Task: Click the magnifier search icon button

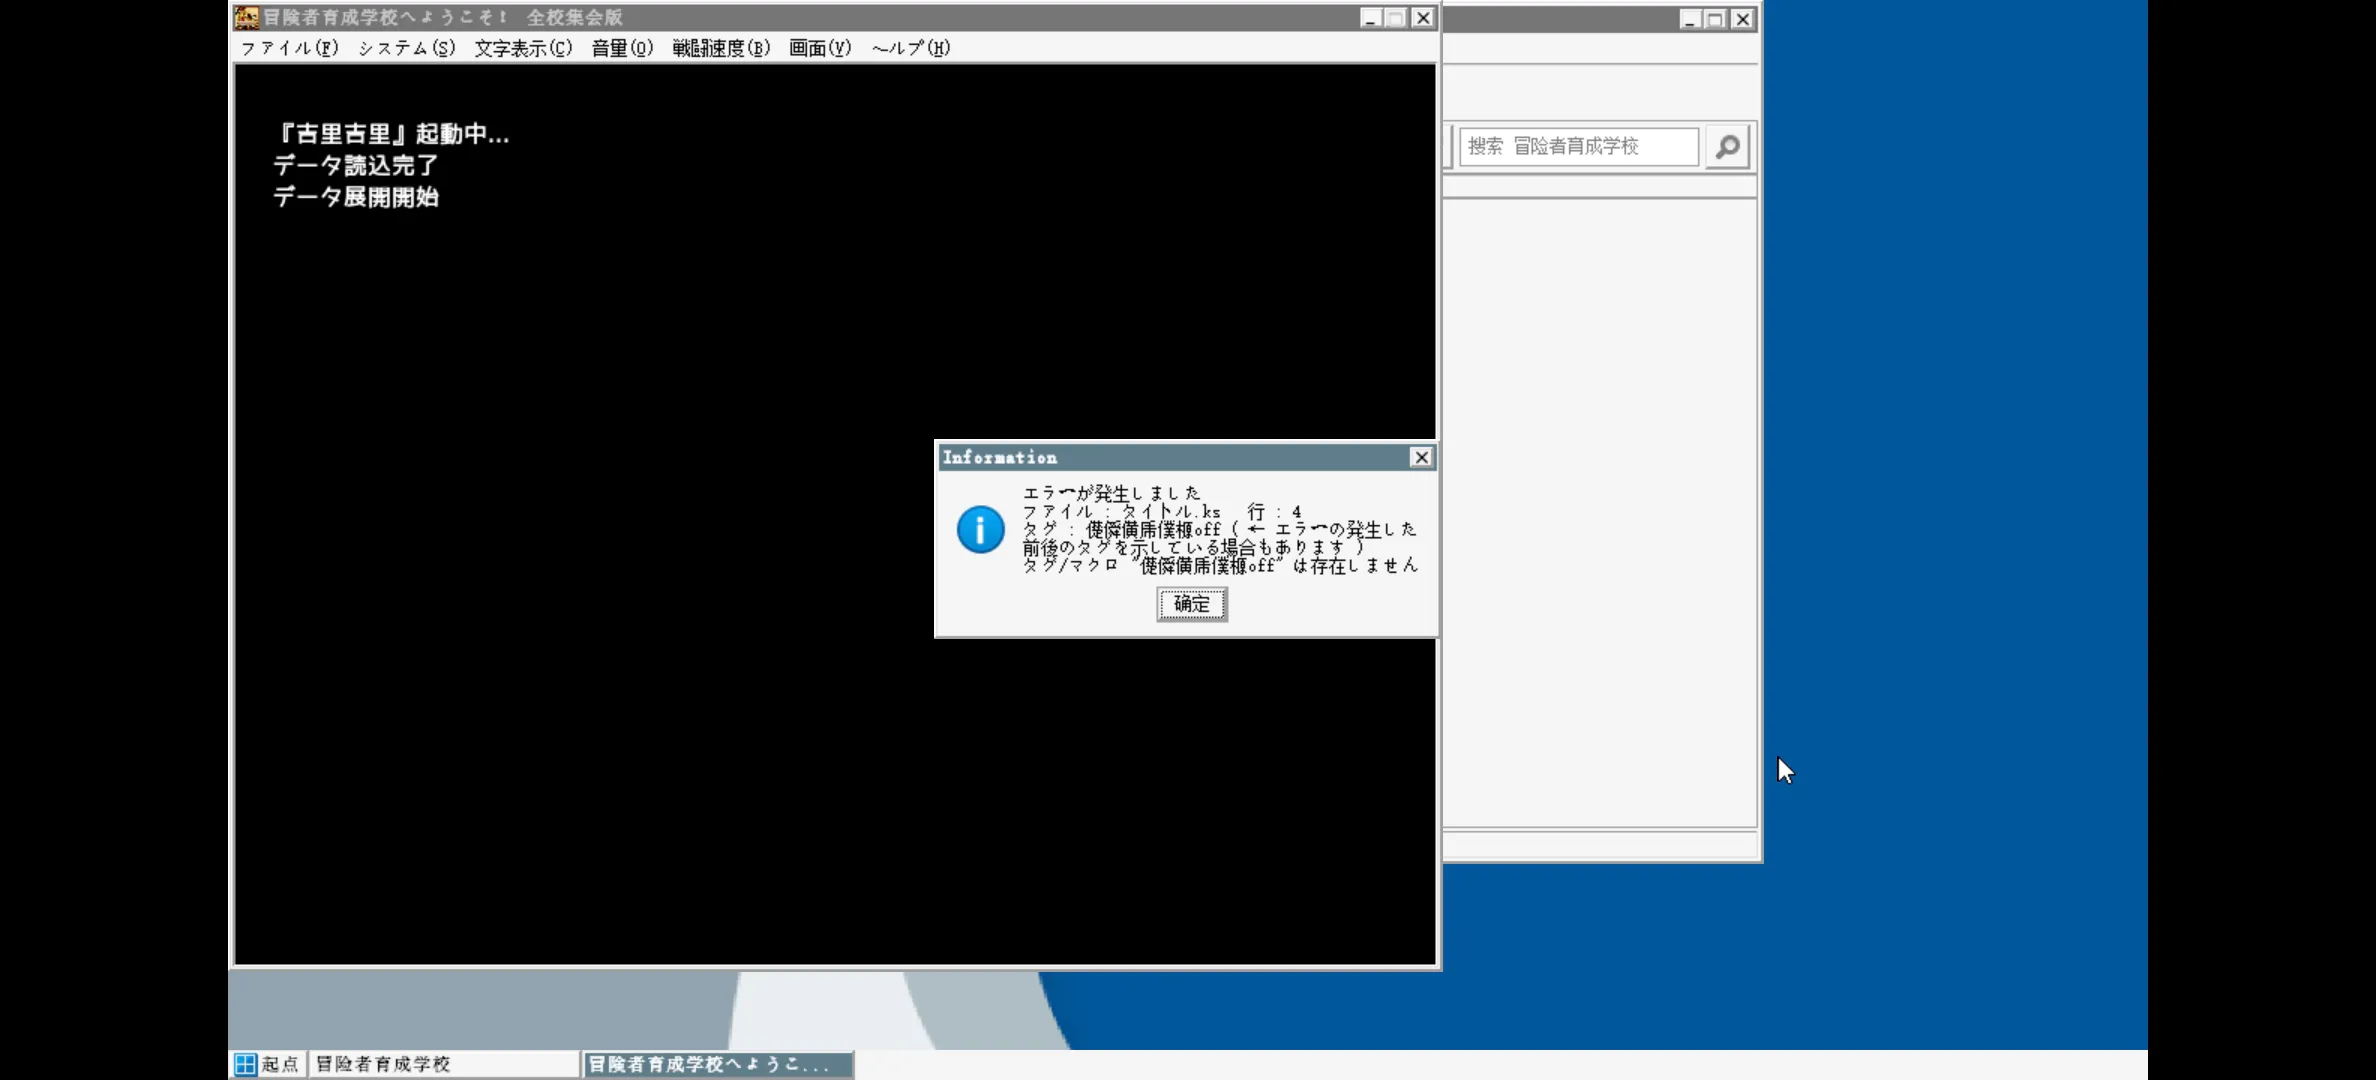Action: [1727, 147]
